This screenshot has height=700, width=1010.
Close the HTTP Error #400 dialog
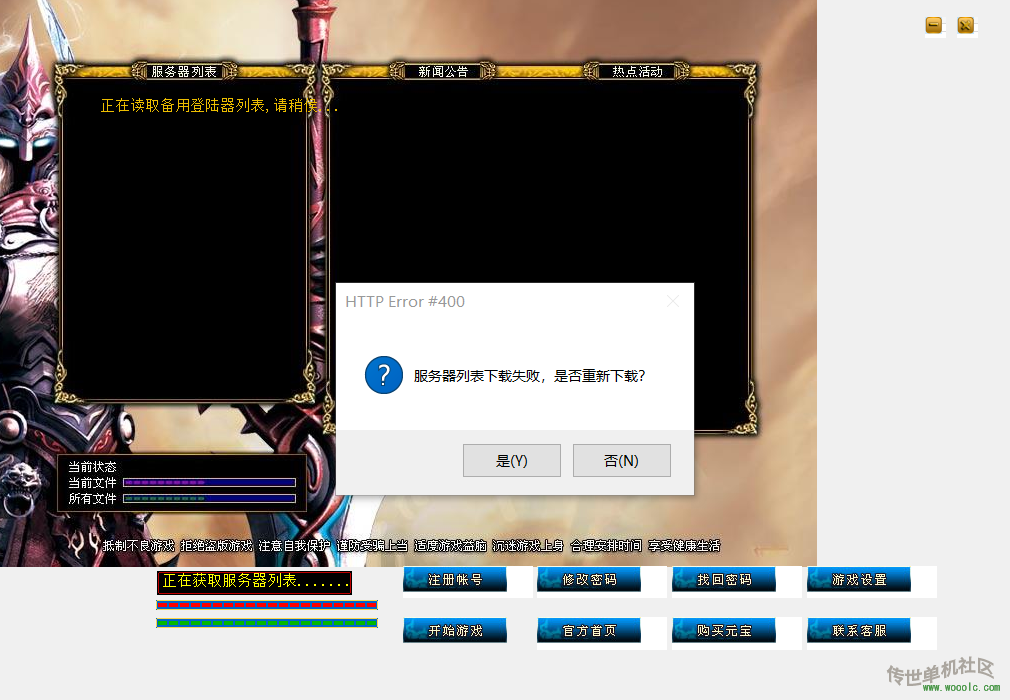coord(672,301)
